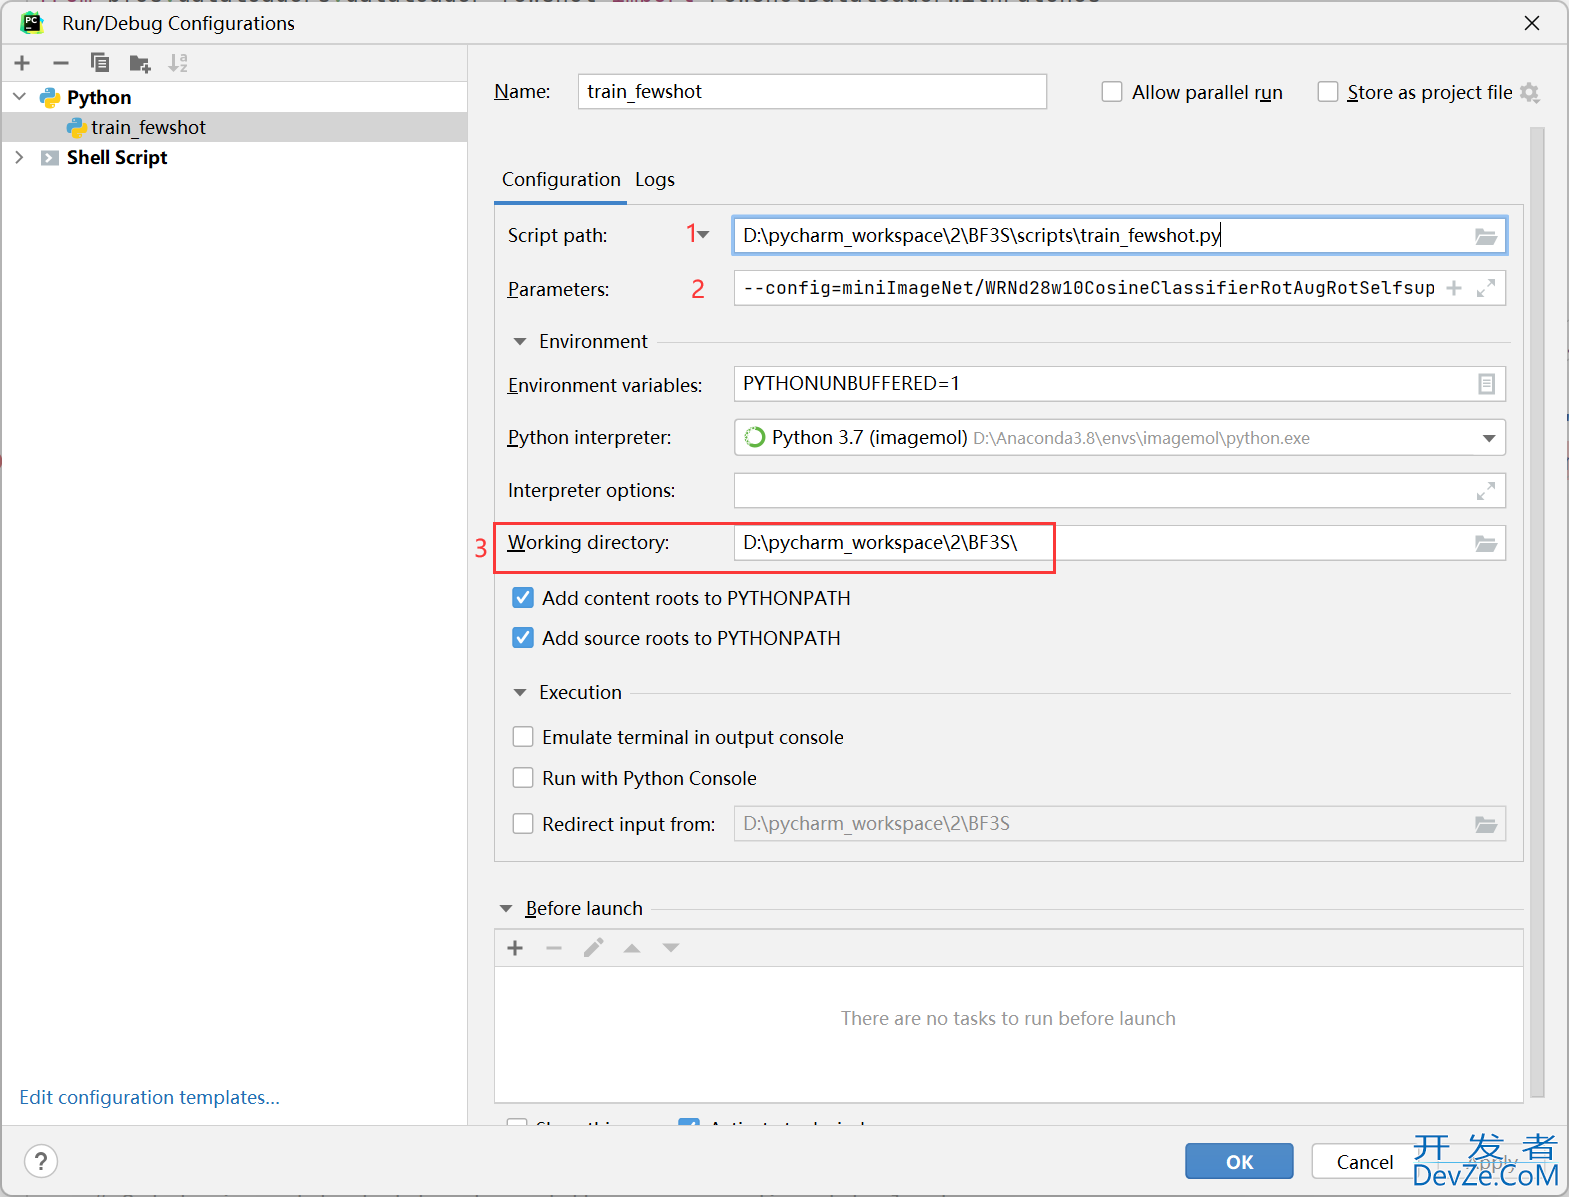Remove the selected configuration

click(61, 63)
